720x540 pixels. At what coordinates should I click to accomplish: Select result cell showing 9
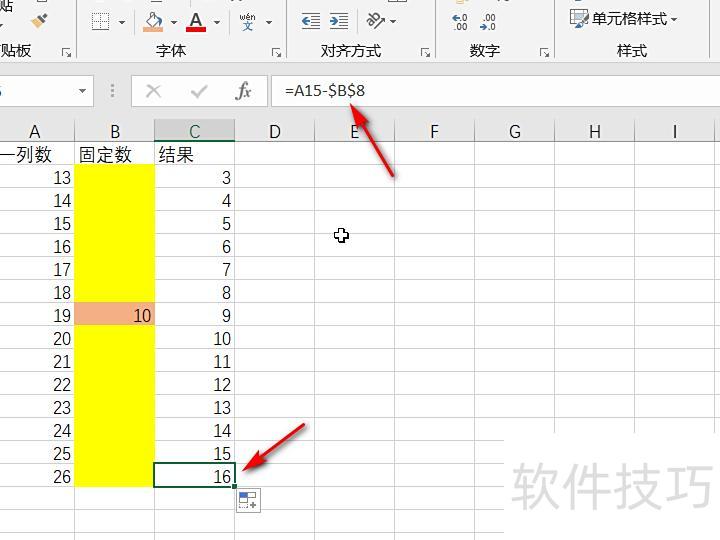[194, 315]
